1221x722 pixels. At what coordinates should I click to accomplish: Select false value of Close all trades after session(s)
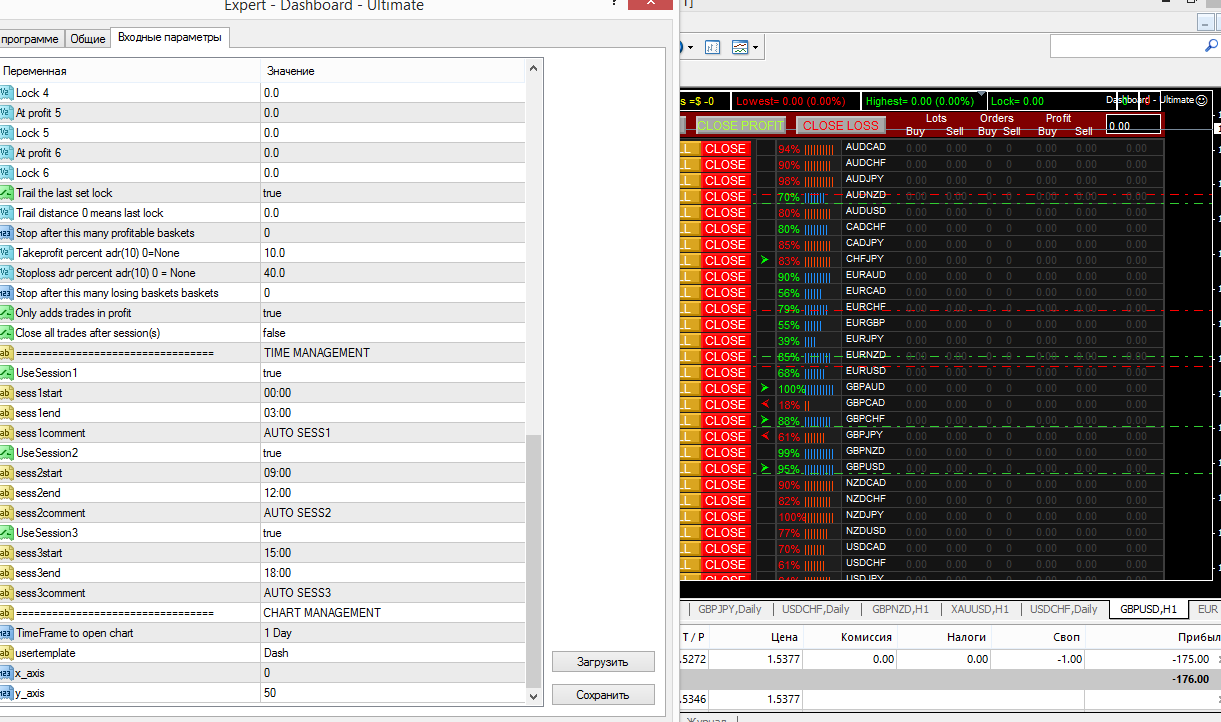pos(394,333)
